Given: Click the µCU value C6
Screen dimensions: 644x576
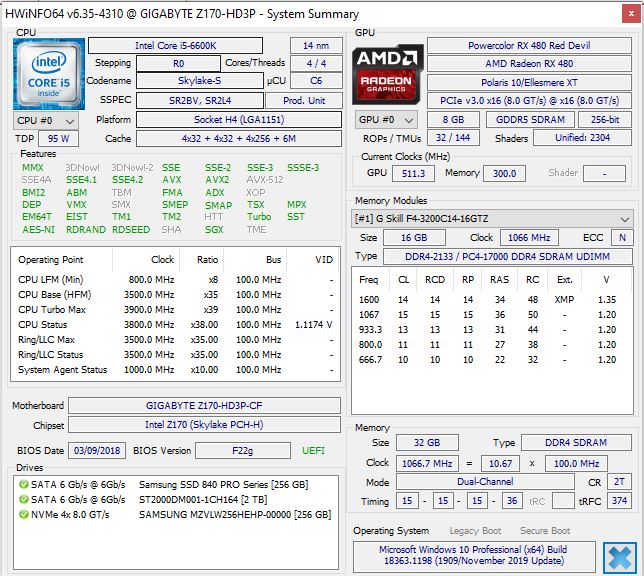Looking at the screenshot, I should (x=316, y=81).
